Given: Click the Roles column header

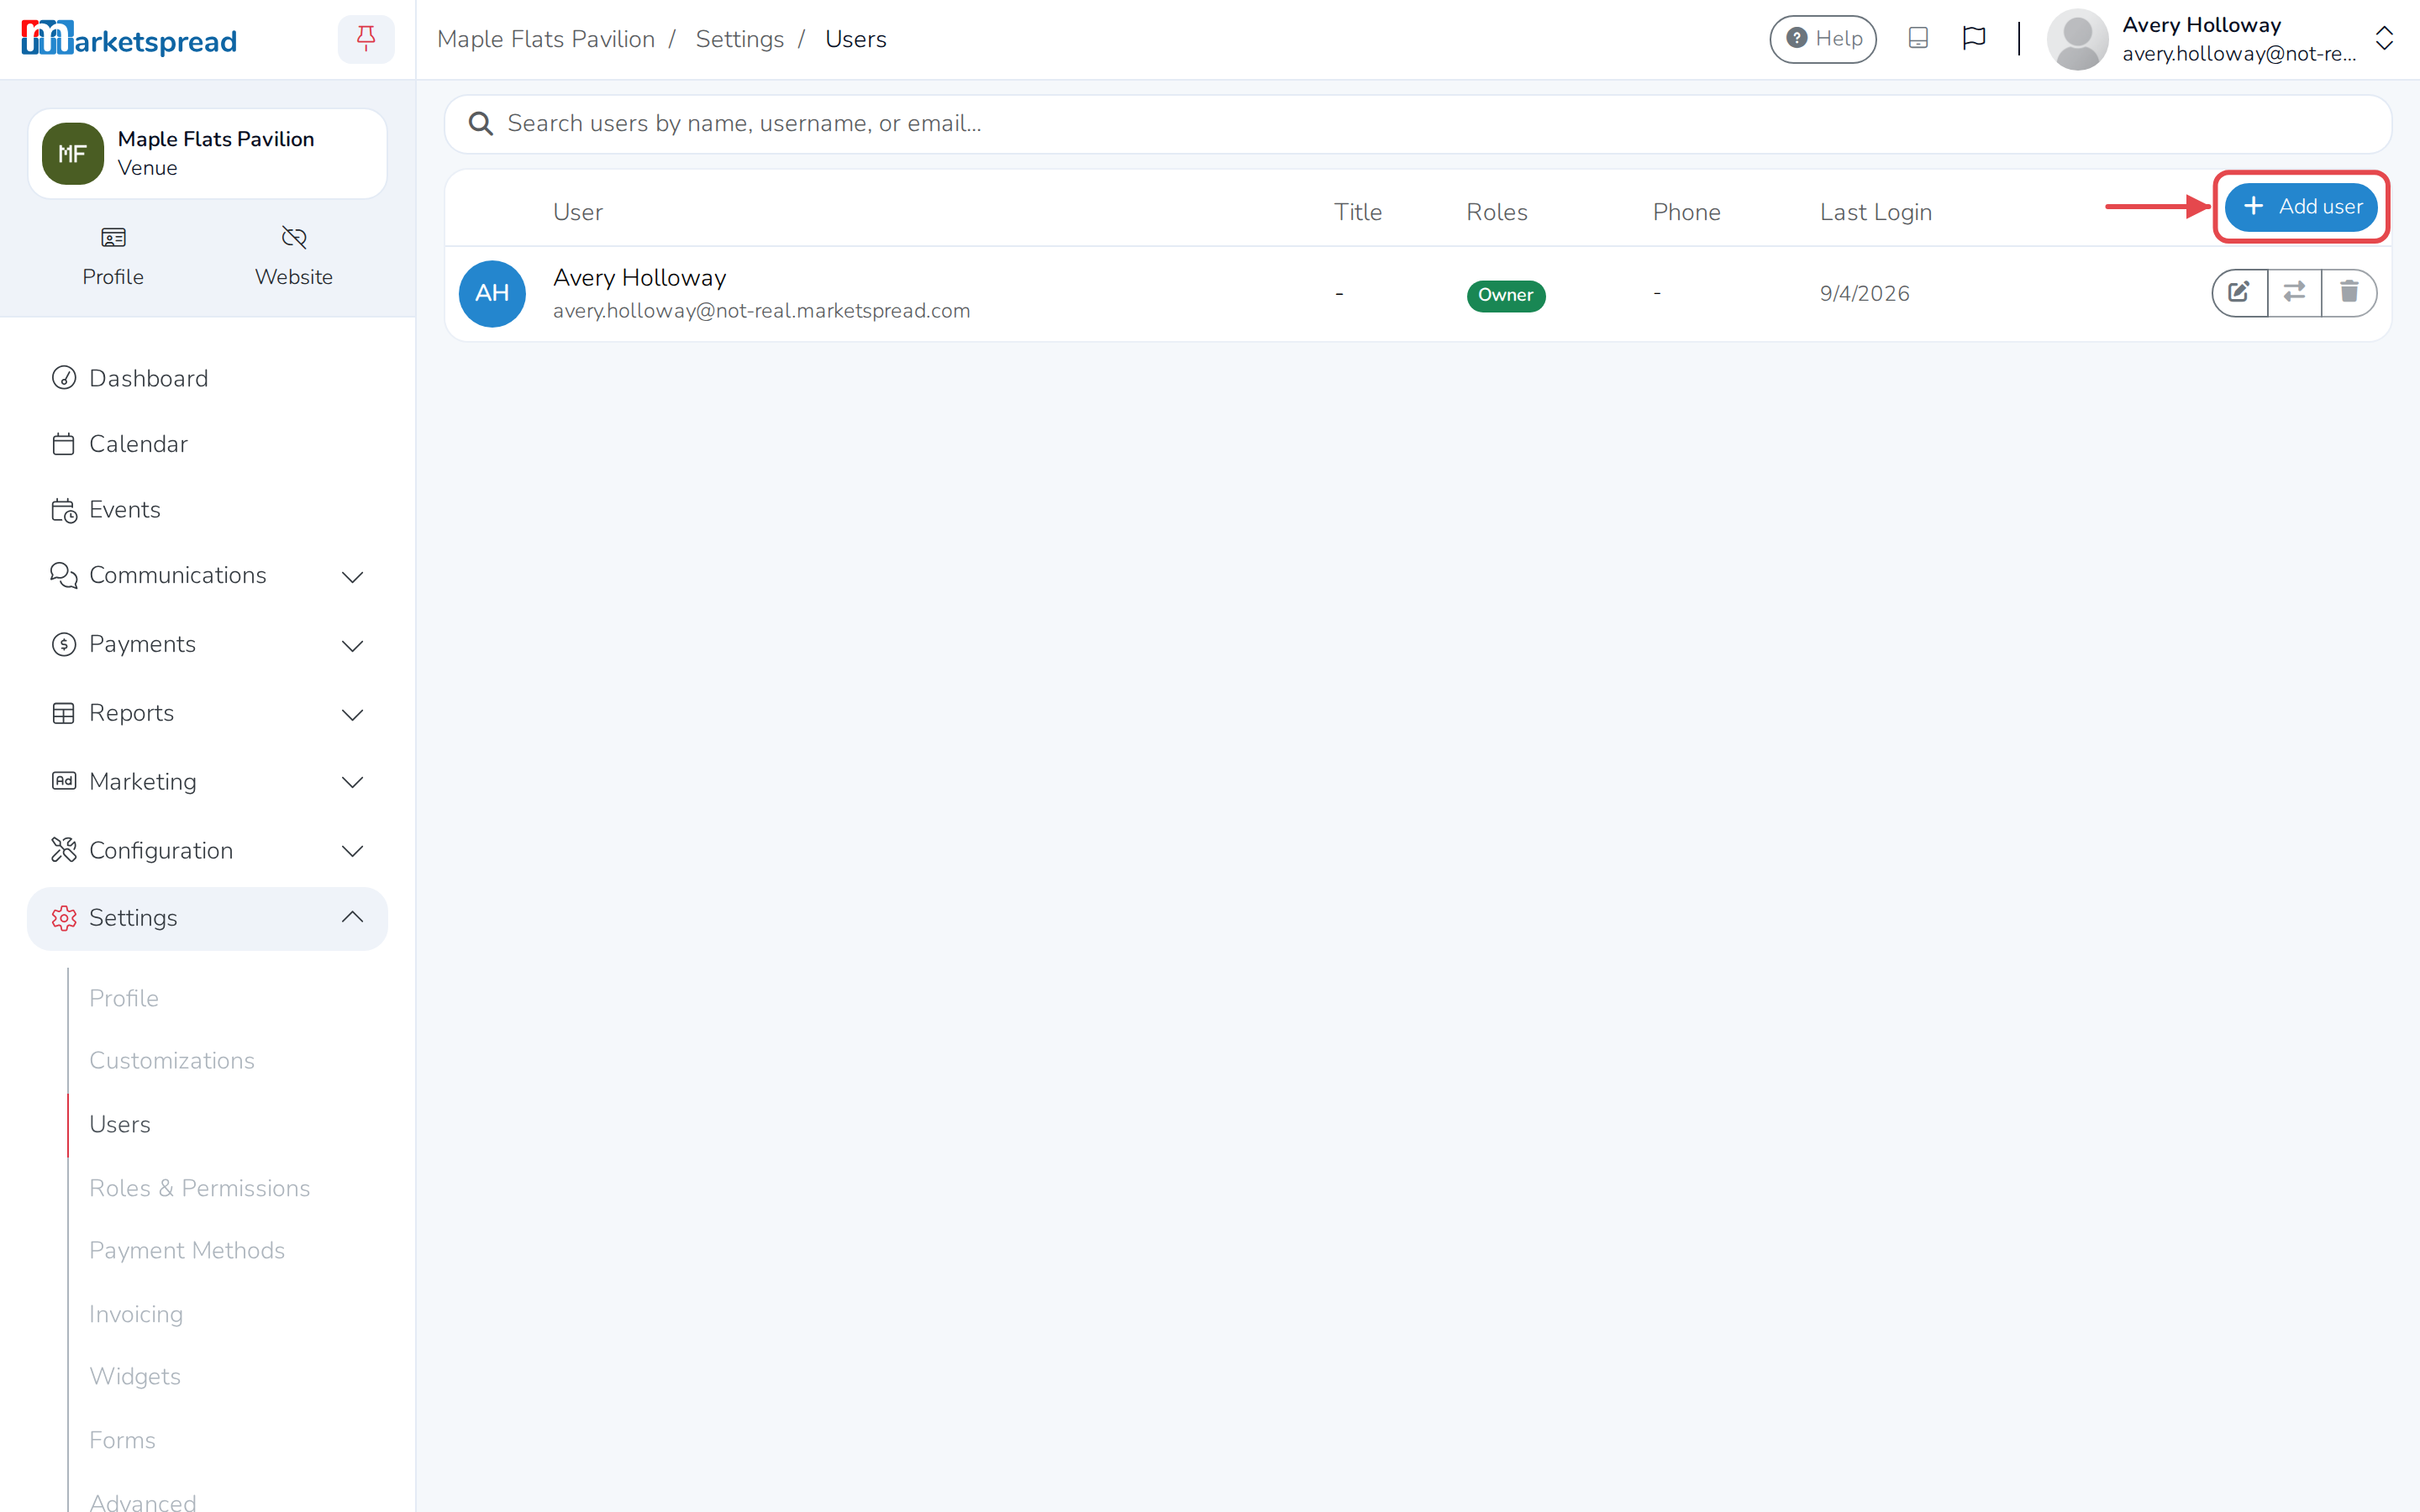Looking at the screenshot, I should 1496,212.
